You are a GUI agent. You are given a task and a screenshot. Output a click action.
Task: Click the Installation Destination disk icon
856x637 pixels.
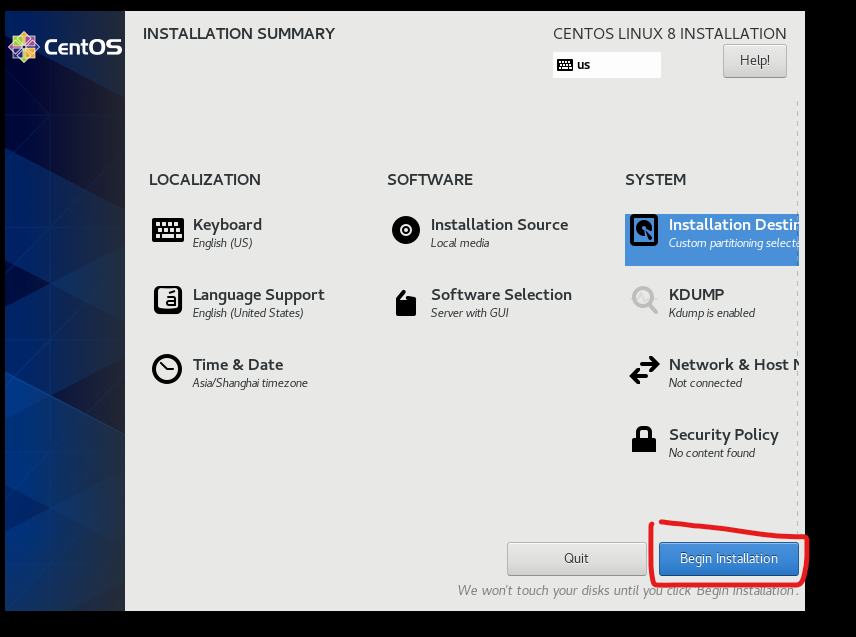(644, 230)
